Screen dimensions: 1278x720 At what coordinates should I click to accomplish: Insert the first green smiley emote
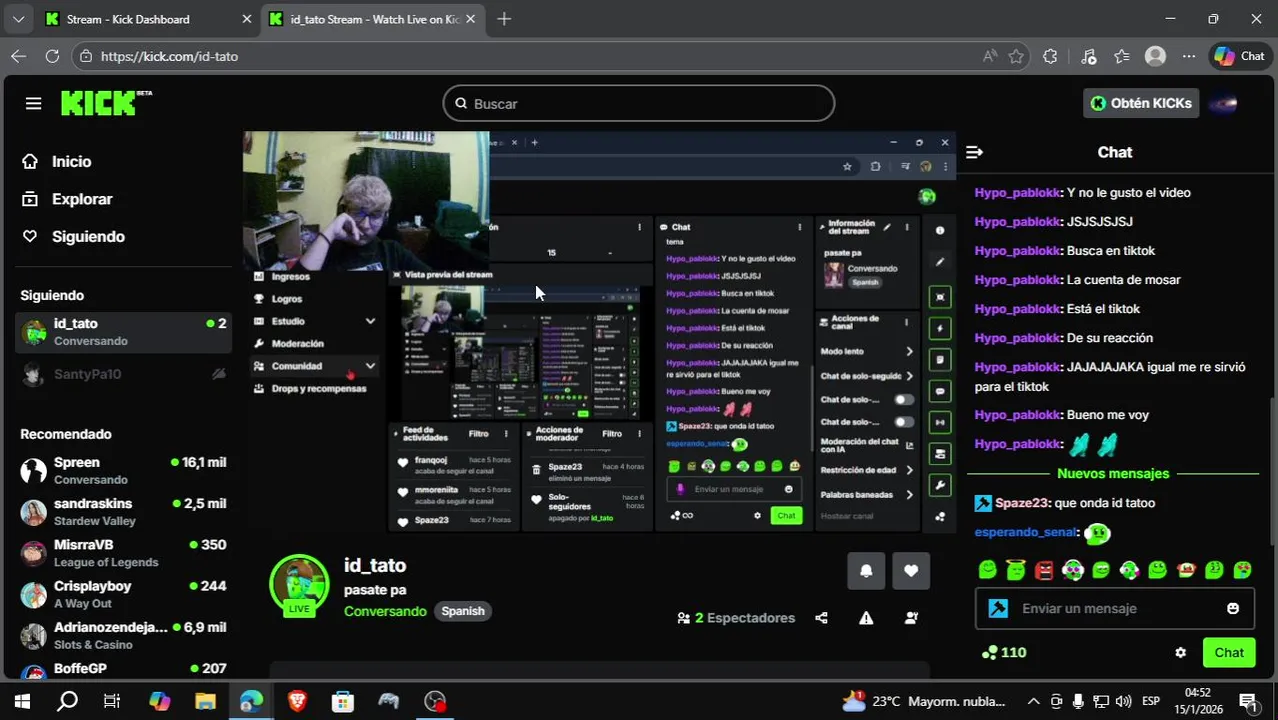[x=988, y=570]
